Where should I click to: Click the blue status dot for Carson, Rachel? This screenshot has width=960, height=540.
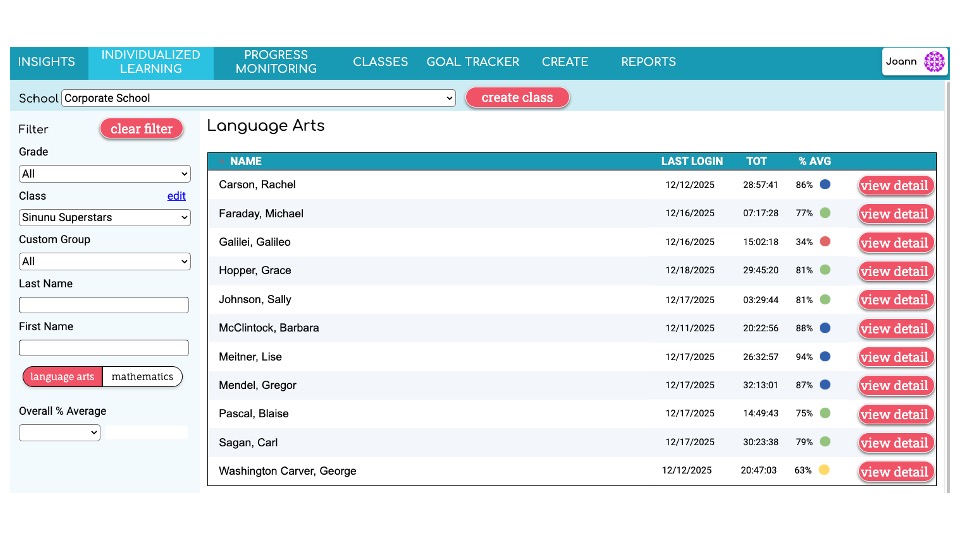pos(825,184)
